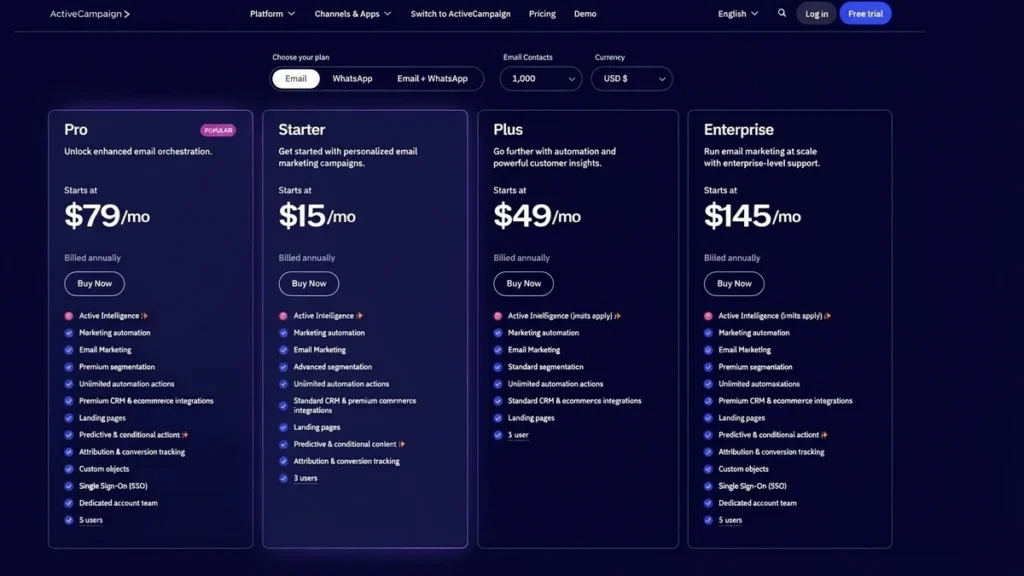Click Pro 'Attribution & conversion tracking' text
Image resolution: width=1024 pixels, height=576 pixels.
(132, 452)
